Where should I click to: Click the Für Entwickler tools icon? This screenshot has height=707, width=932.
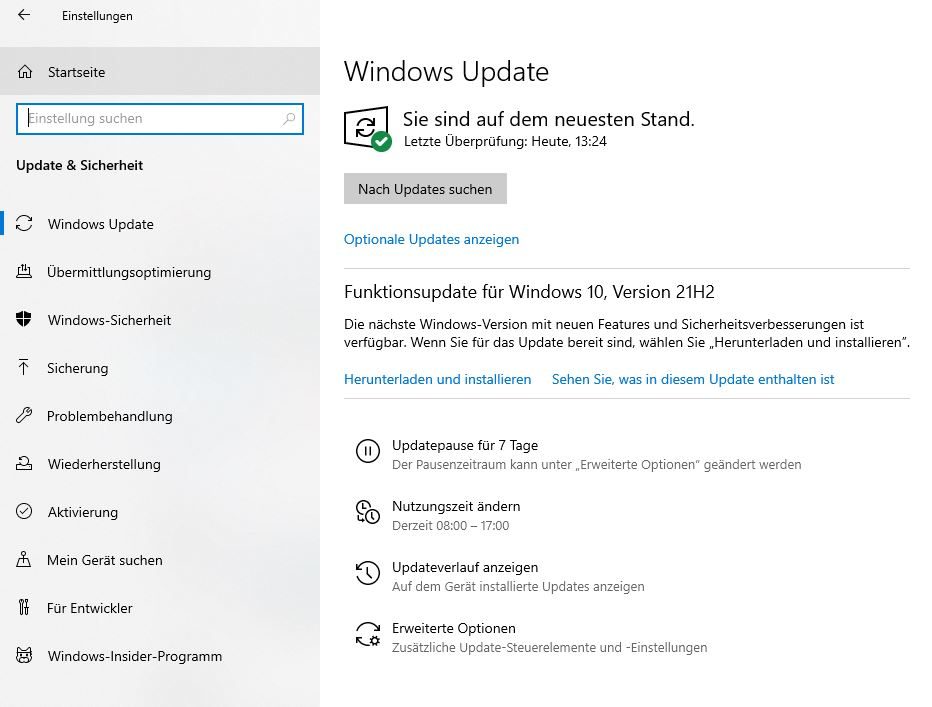tap(24, 607)
